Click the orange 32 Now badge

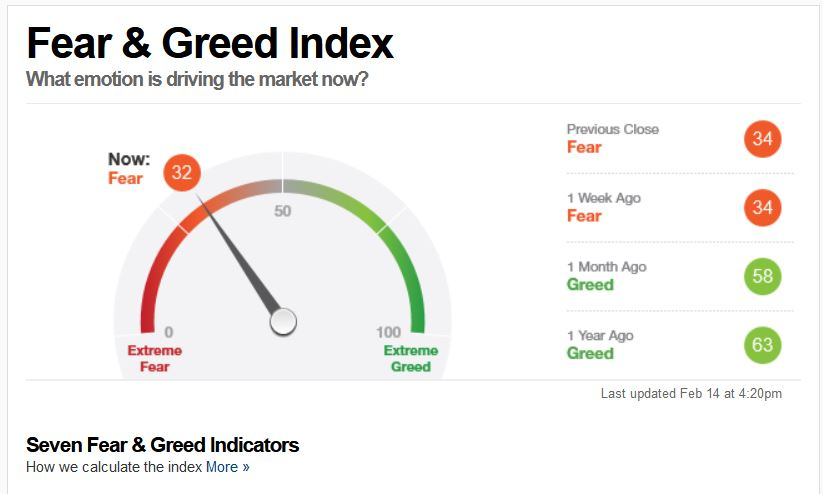[x=182, y=173]
